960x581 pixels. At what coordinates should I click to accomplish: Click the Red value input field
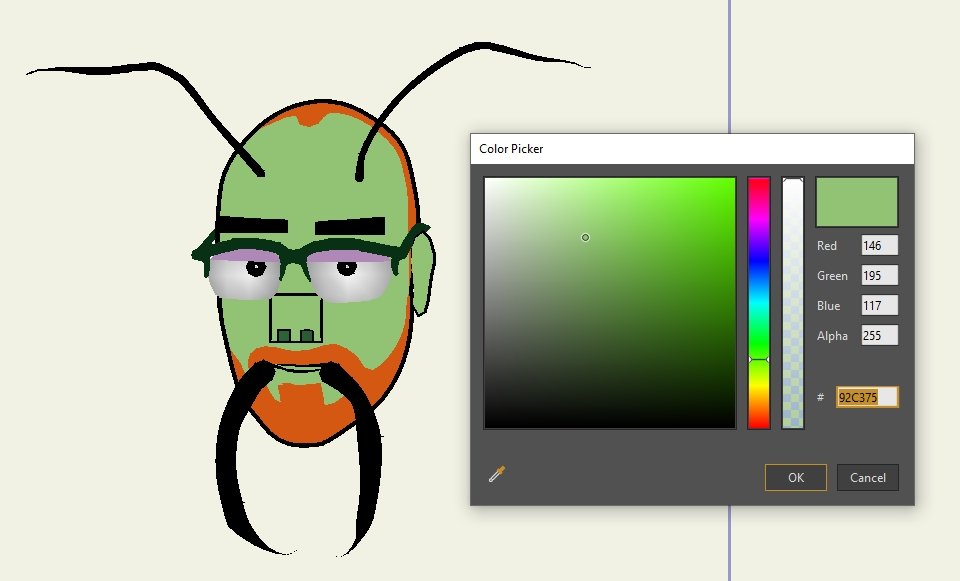point(879,246)
